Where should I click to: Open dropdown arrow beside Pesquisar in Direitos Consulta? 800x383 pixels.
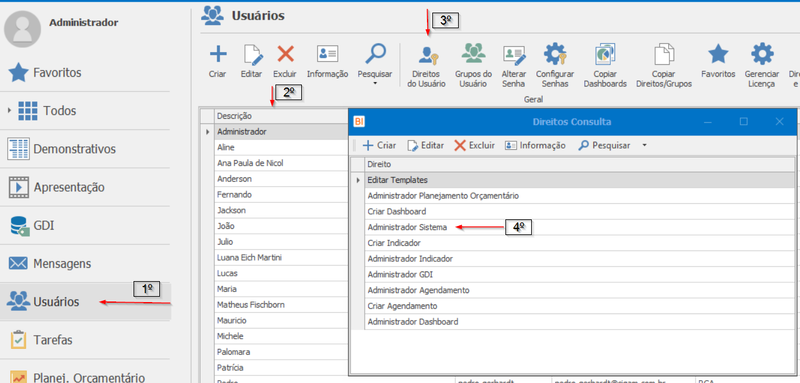pos(644,145)
